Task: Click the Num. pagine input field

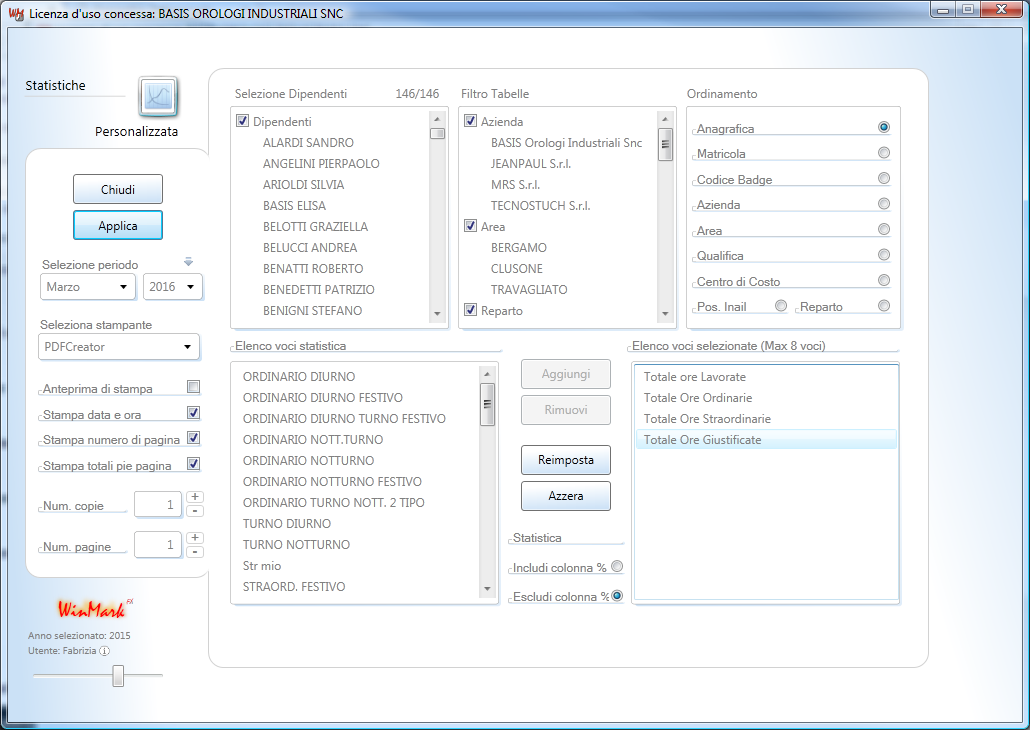Action: [x=158, y=545]
